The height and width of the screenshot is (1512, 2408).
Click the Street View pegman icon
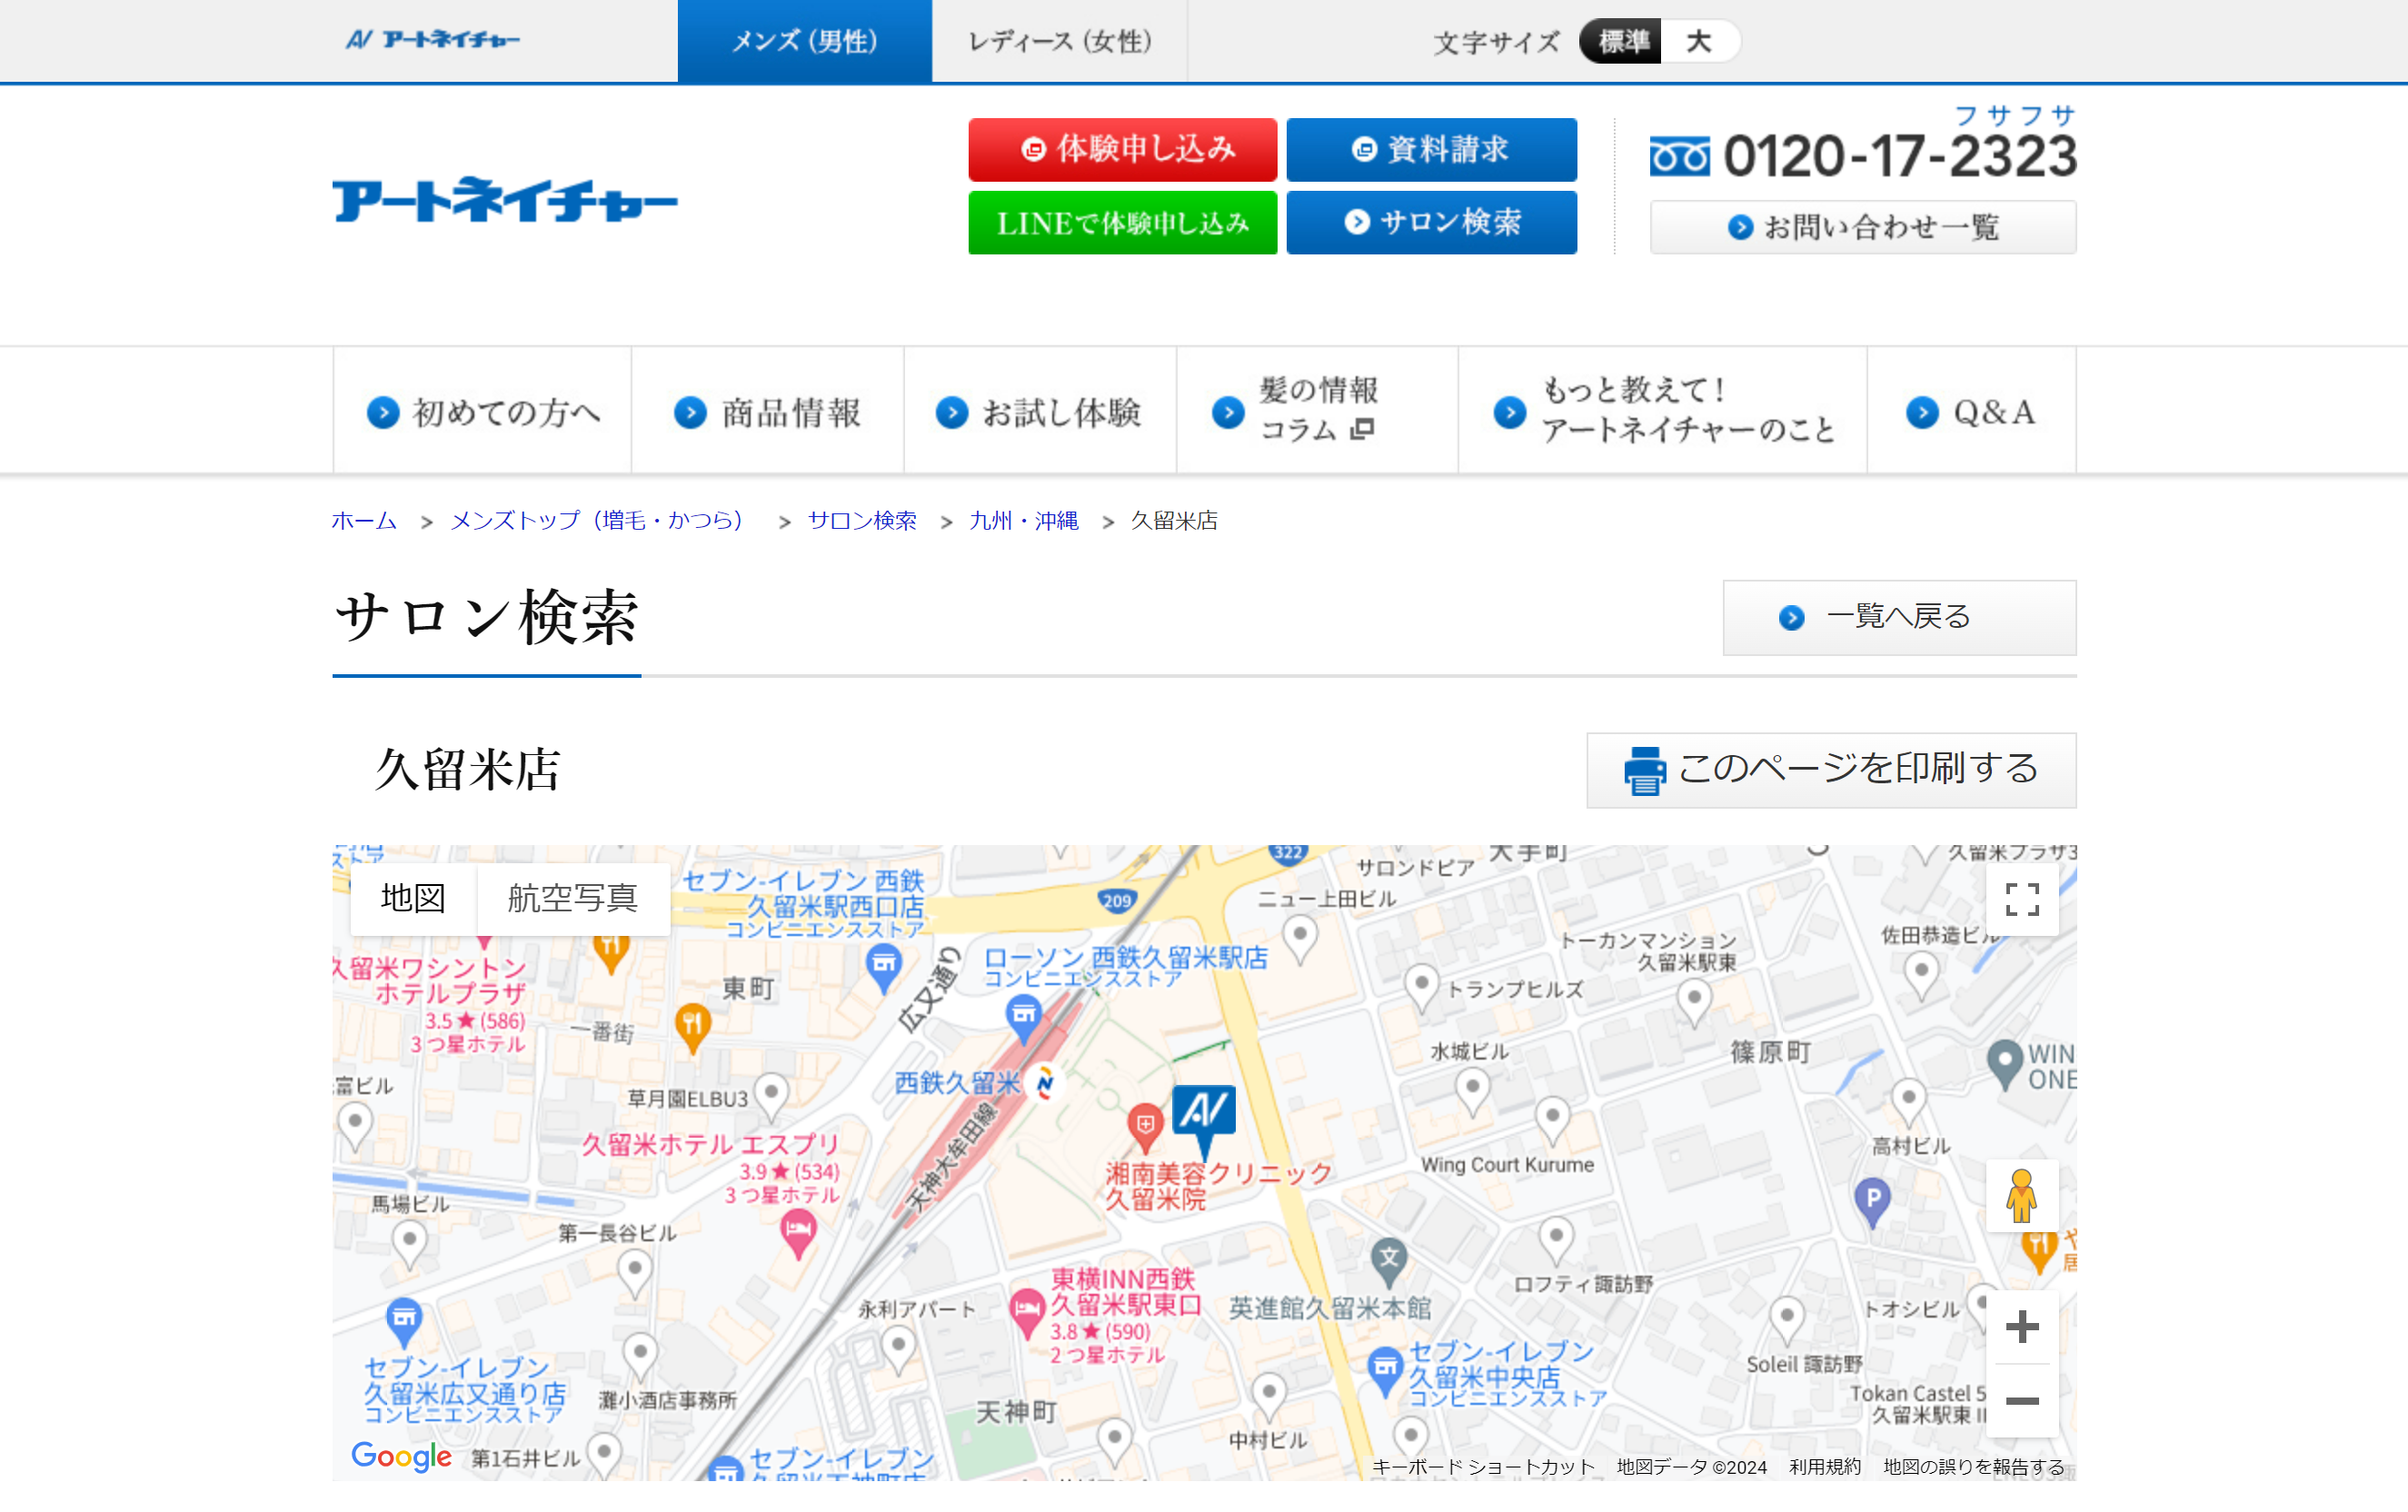(2021, 1196)
